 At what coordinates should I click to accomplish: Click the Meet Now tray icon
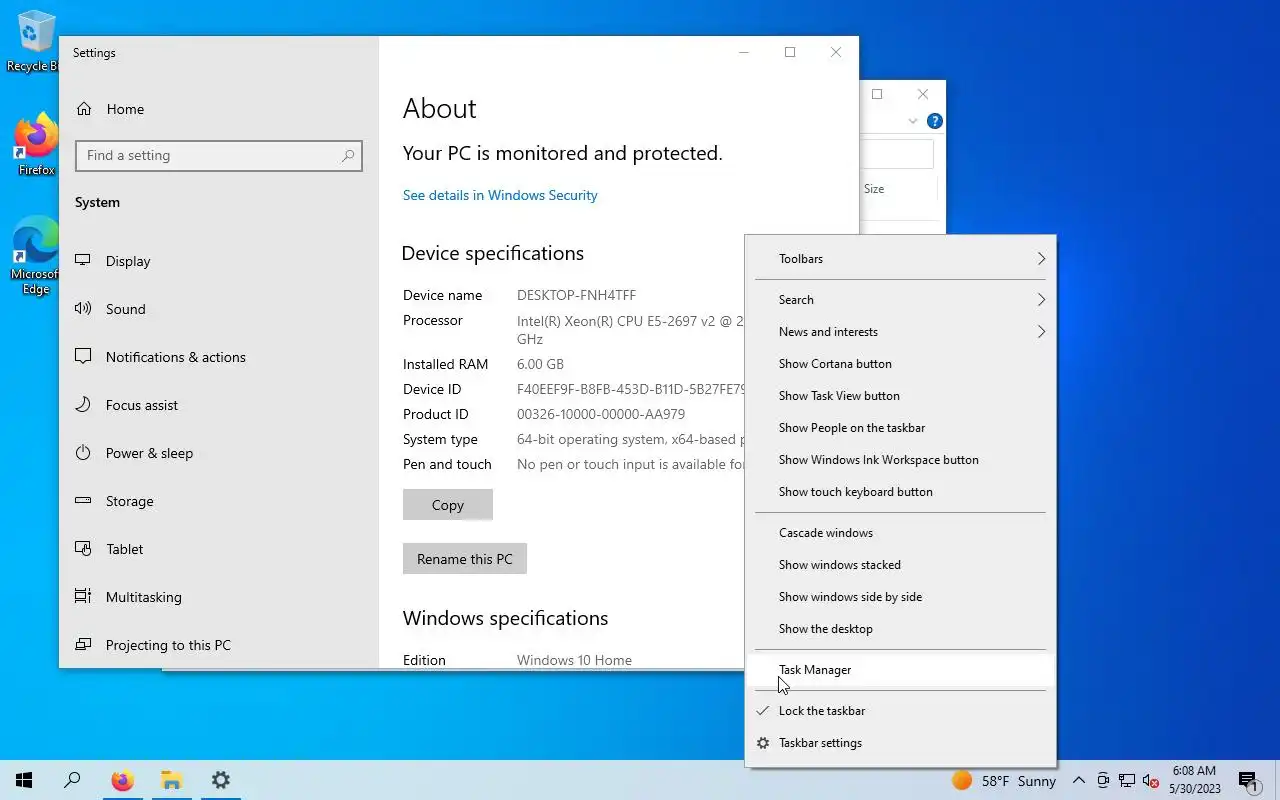(1103, 781)
